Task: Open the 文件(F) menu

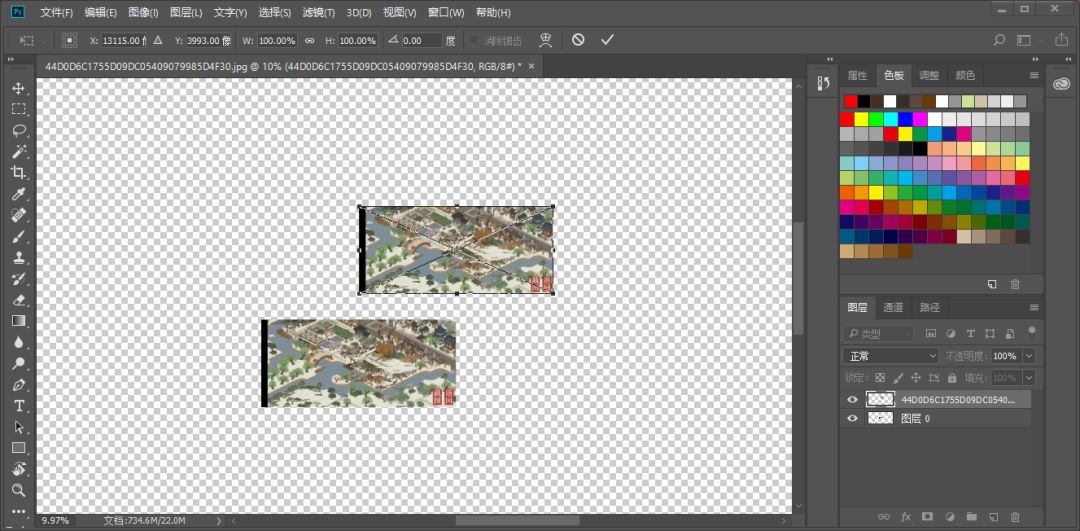Action: (56, 12)
